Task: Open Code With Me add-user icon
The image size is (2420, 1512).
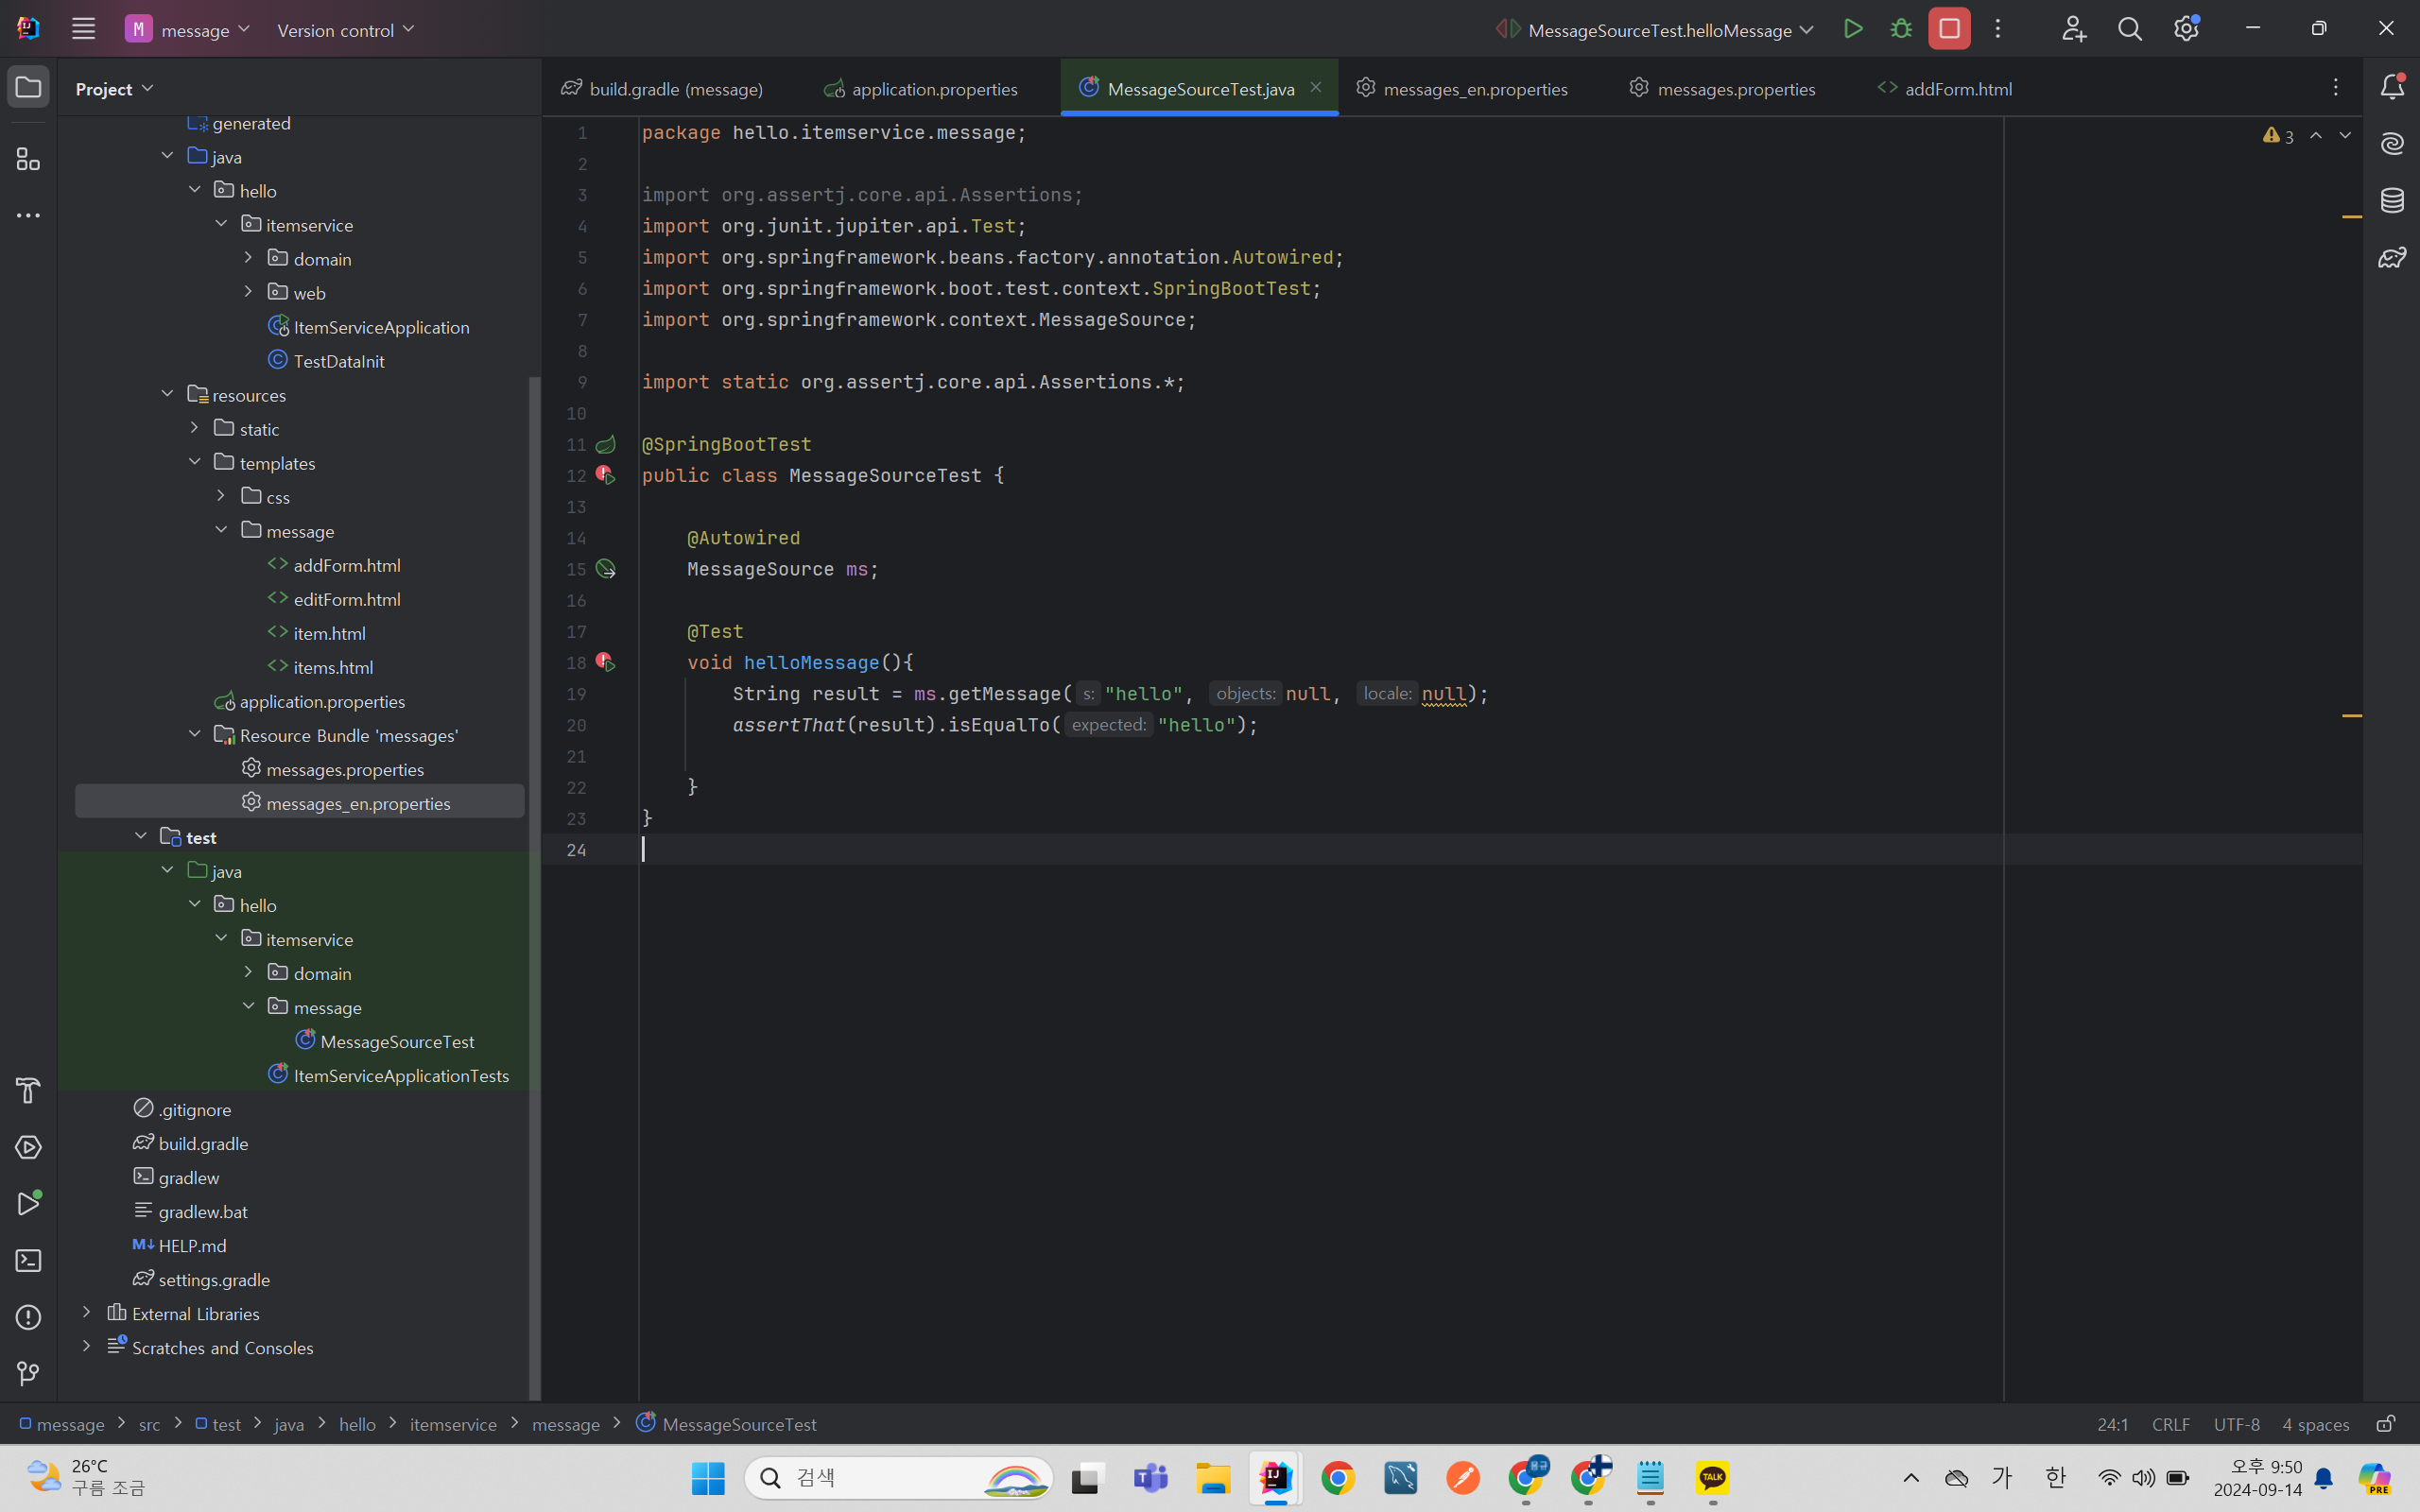Action: click(x=2074, y=29)
